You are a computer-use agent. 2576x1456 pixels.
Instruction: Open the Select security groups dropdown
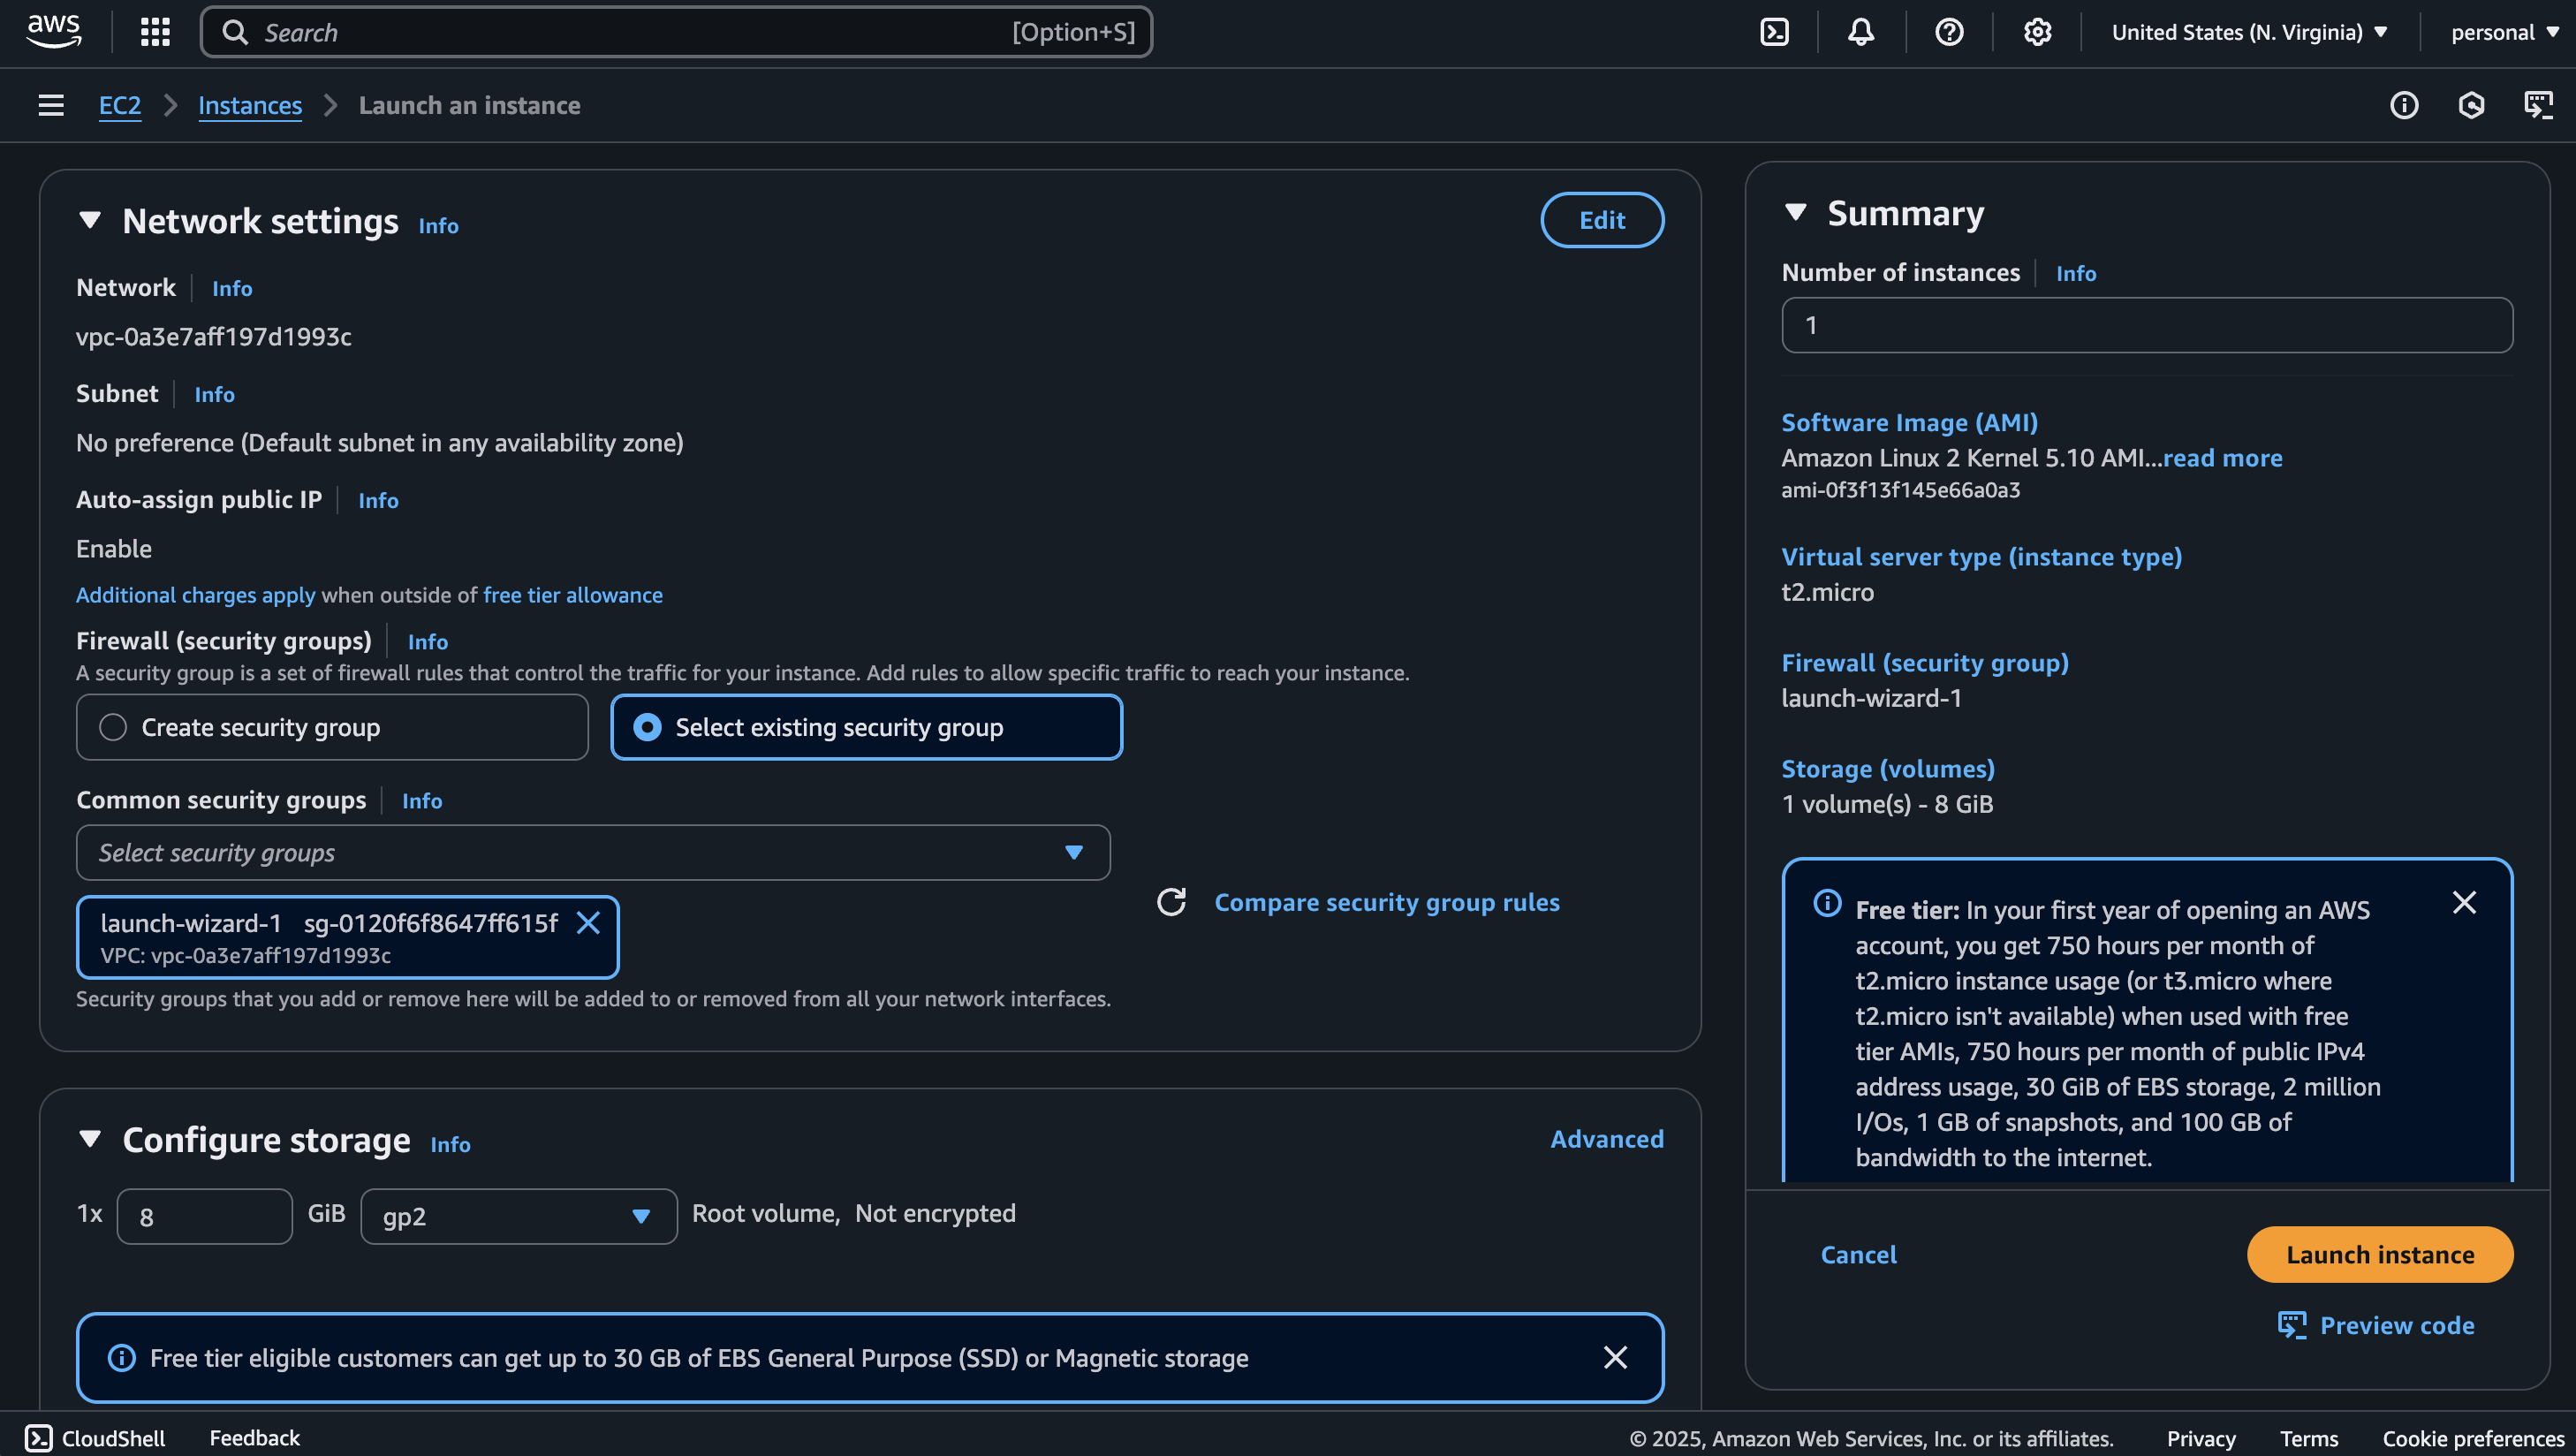pos(593,852)
